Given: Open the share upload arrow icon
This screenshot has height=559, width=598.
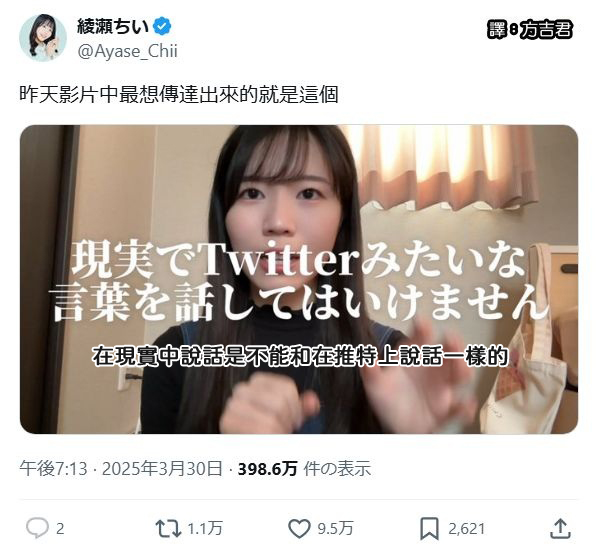Looking at the screenshot, I should coord(560,528).
